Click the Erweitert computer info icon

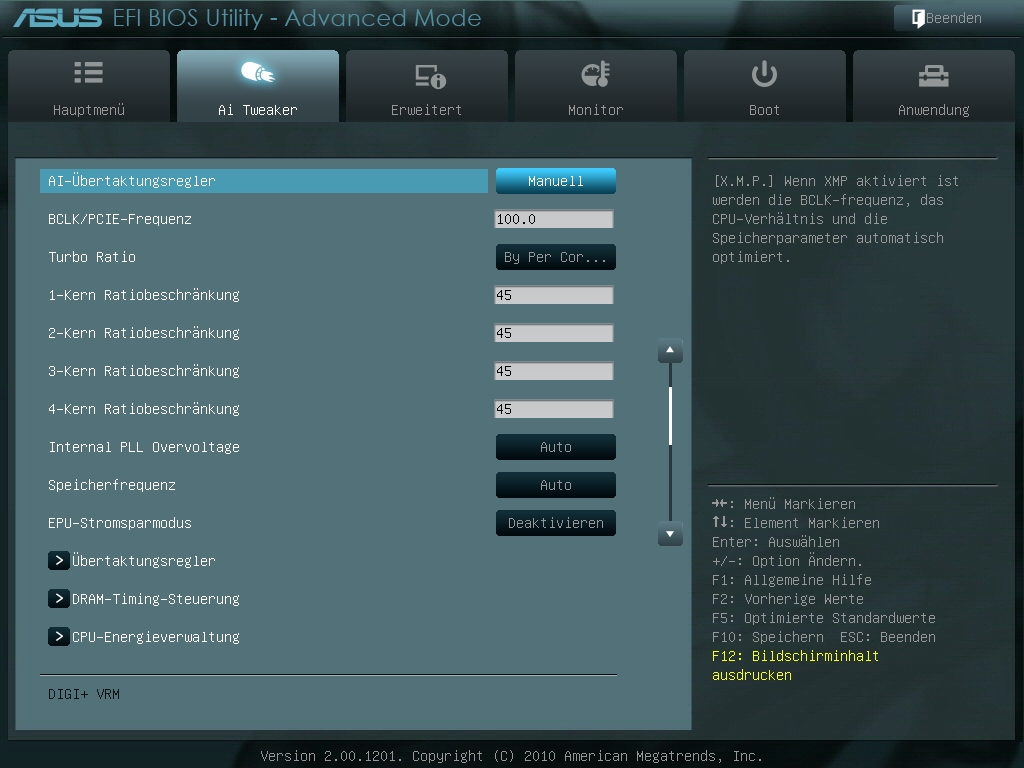pos(430,76)
